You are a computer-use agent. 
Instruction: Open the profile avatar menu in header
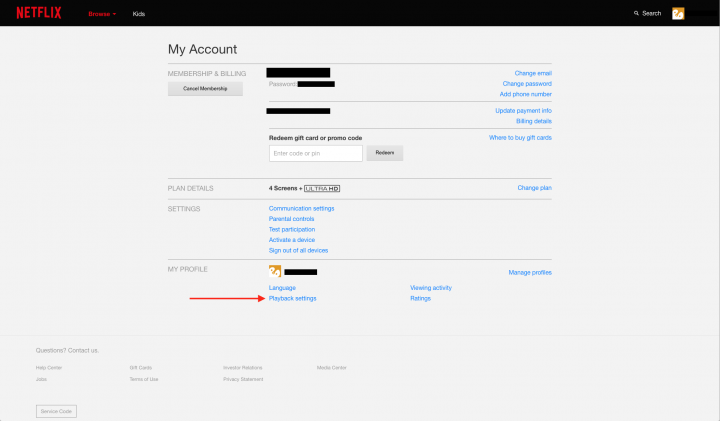[678, 13]
